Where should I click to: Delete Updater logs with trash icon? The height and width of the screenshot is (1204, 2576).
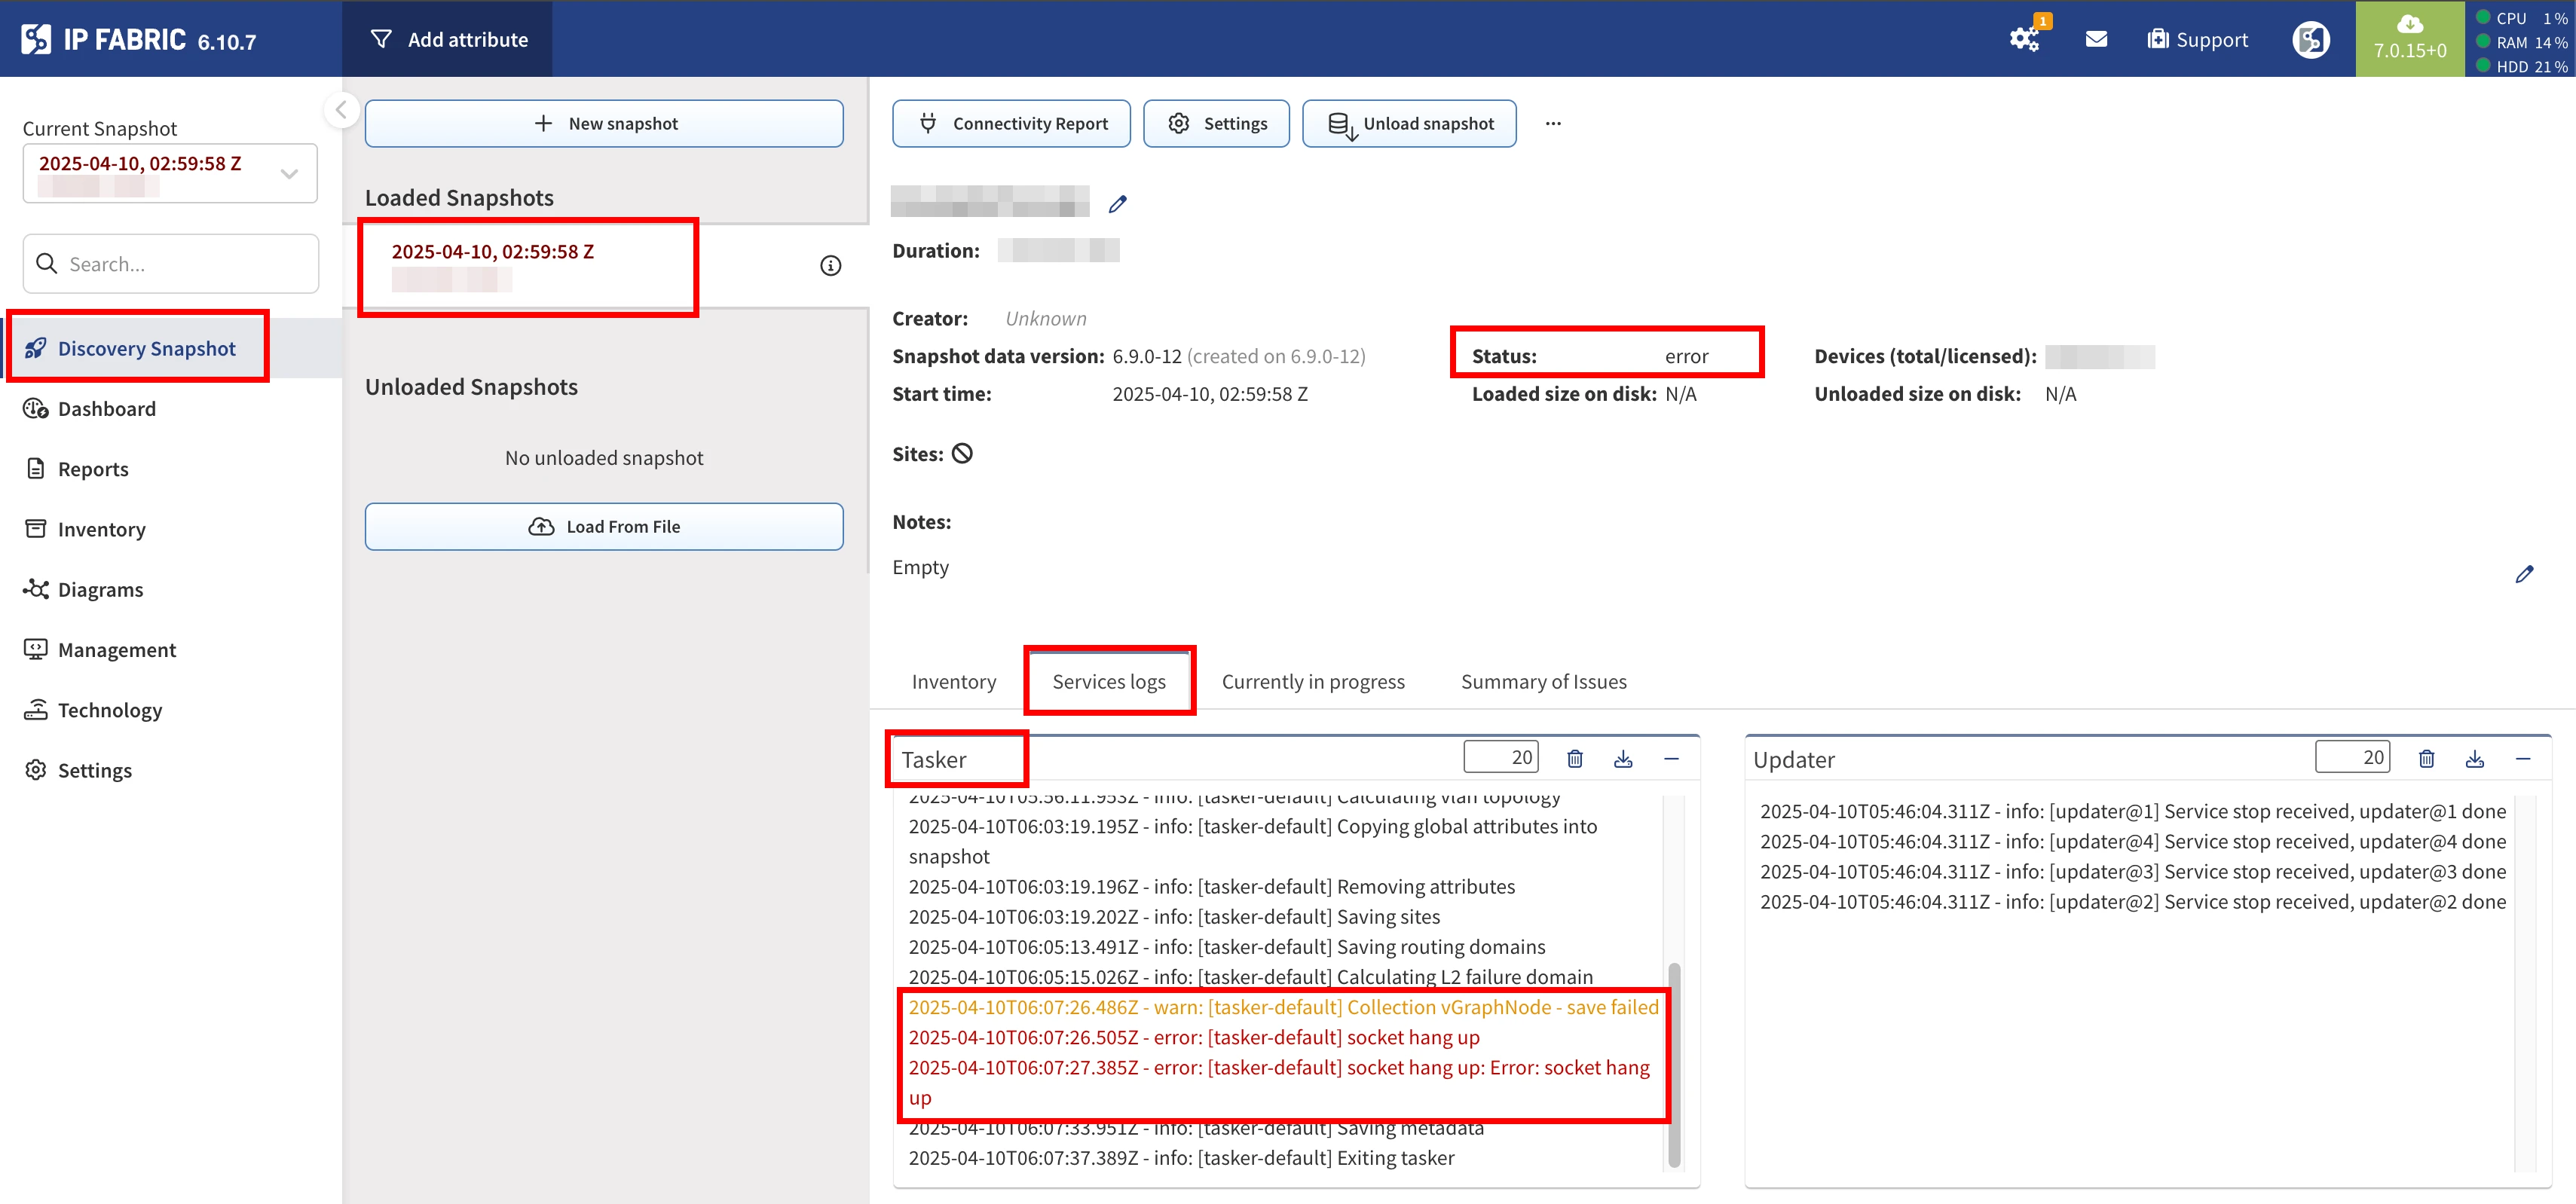[x=2426, y=759]
